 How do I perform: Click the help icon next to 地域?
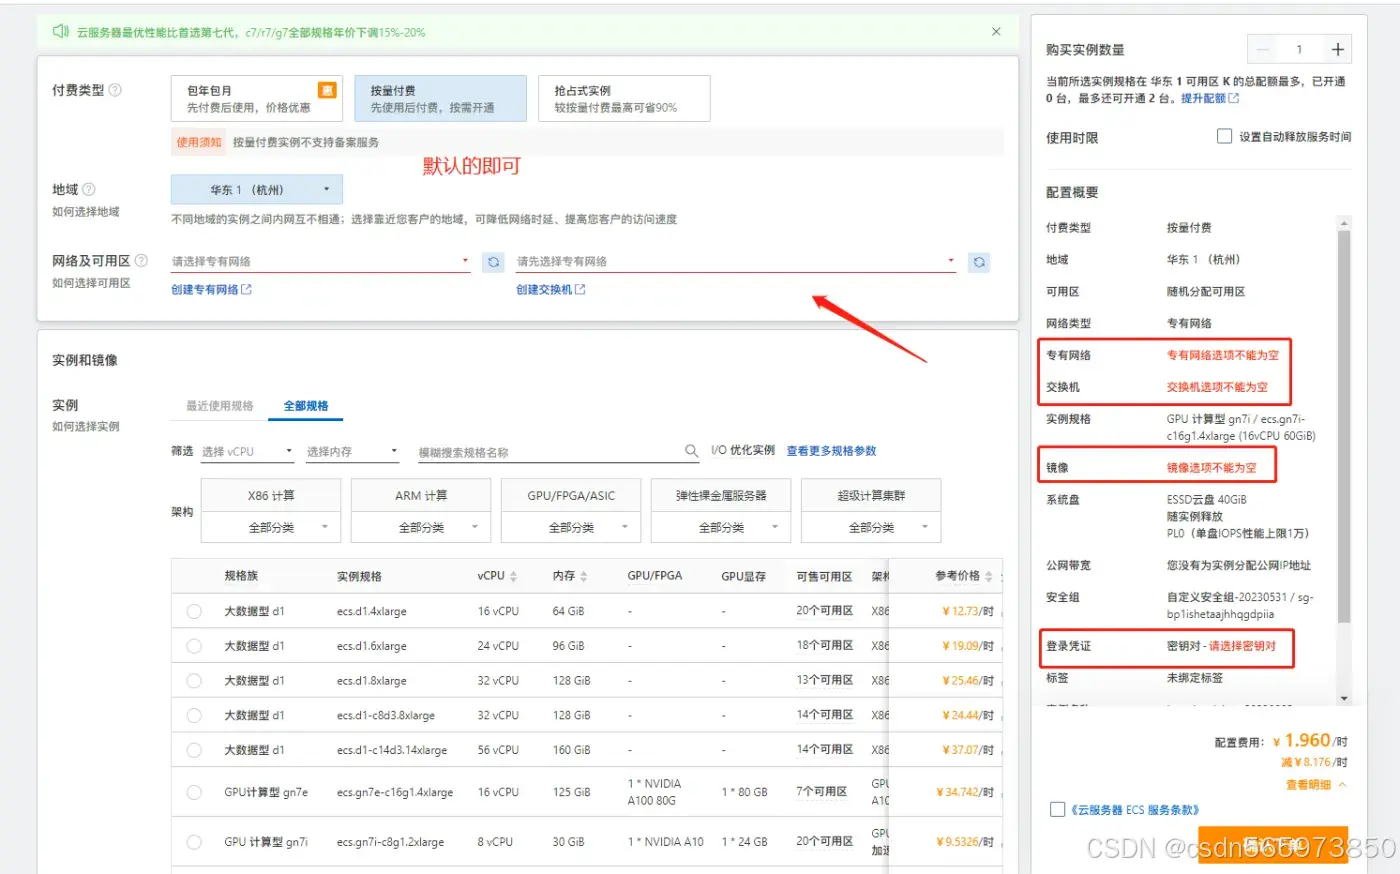pos(89,189)
